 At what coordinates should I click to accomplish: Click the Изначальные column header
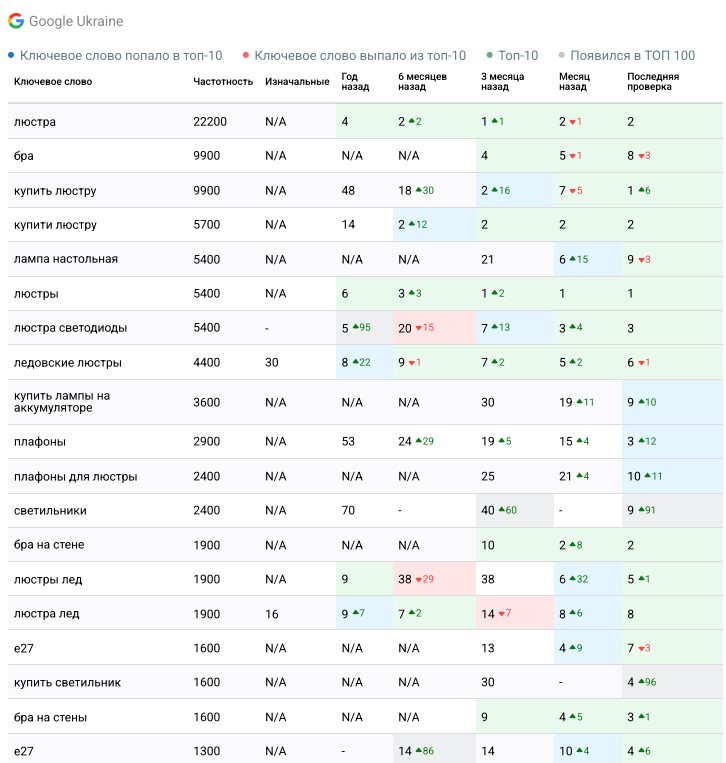tap(297, 82)
